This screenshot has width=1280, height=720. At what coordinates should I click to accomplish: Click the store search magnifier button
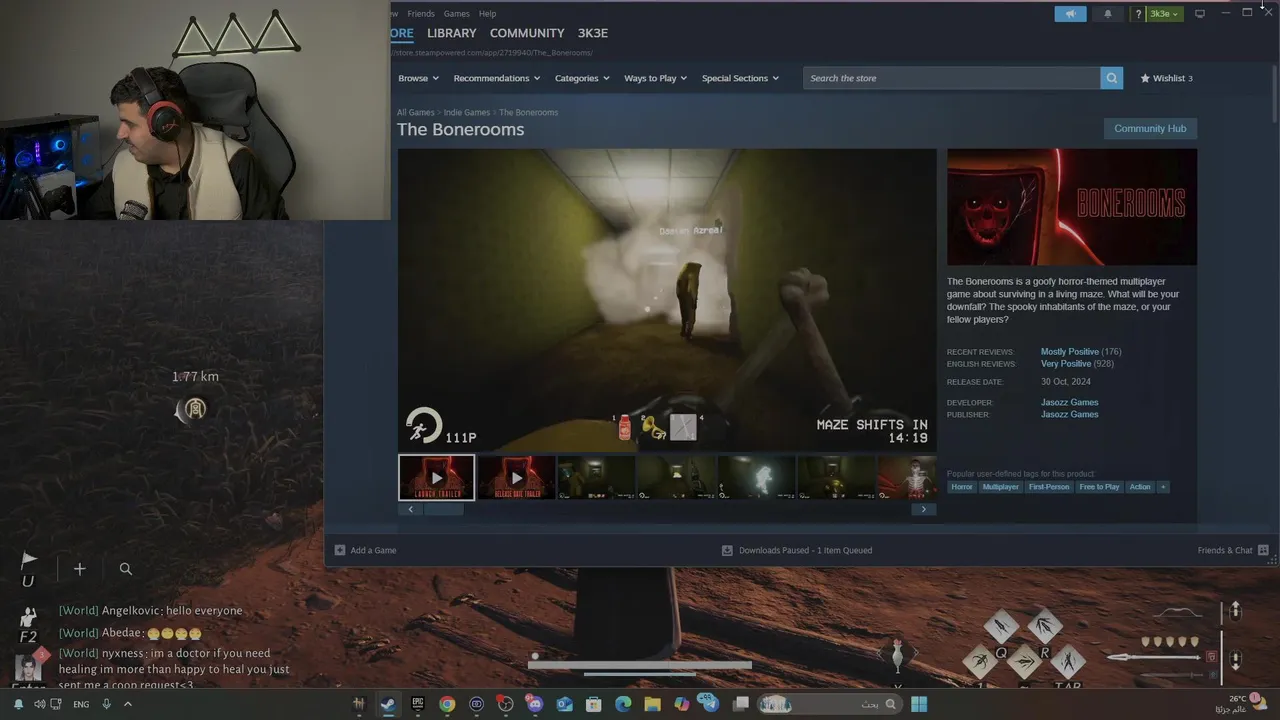tap(1111, 78)
